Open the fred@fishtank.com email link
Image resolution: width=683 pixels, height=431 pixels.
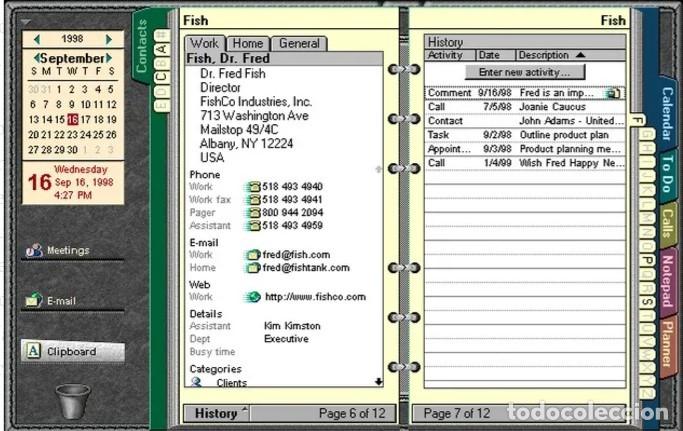[x=306, y=268]
